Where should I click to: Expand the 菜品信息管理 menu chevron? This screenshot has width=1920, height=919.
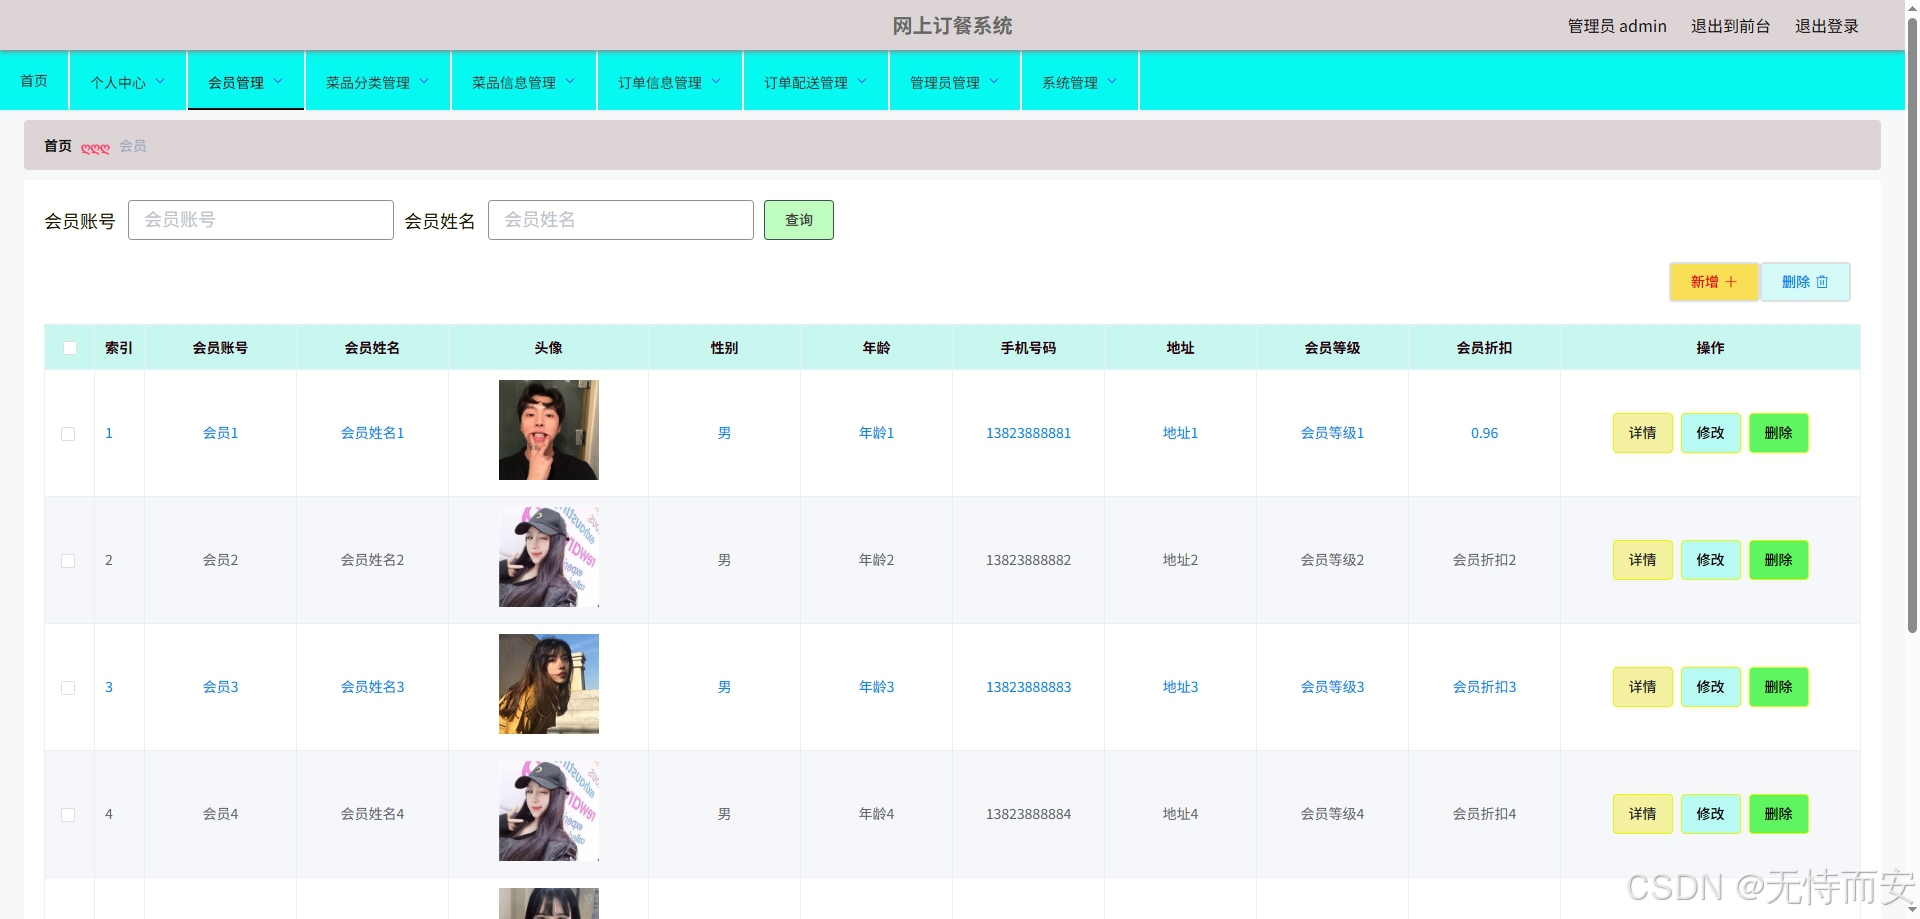pyautogui.click(x=570, y=82)
